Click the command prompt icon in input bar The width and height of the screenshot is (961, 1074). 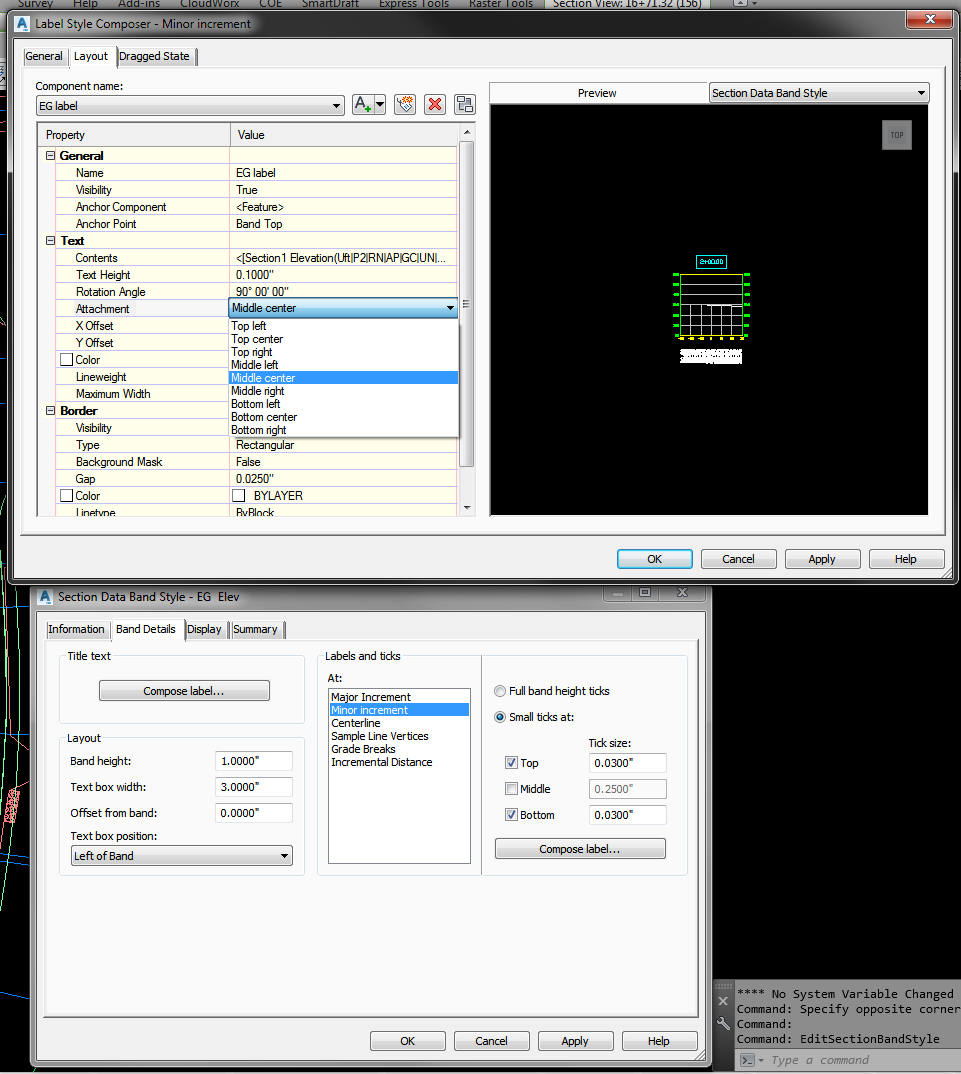tap(746, 1060)
